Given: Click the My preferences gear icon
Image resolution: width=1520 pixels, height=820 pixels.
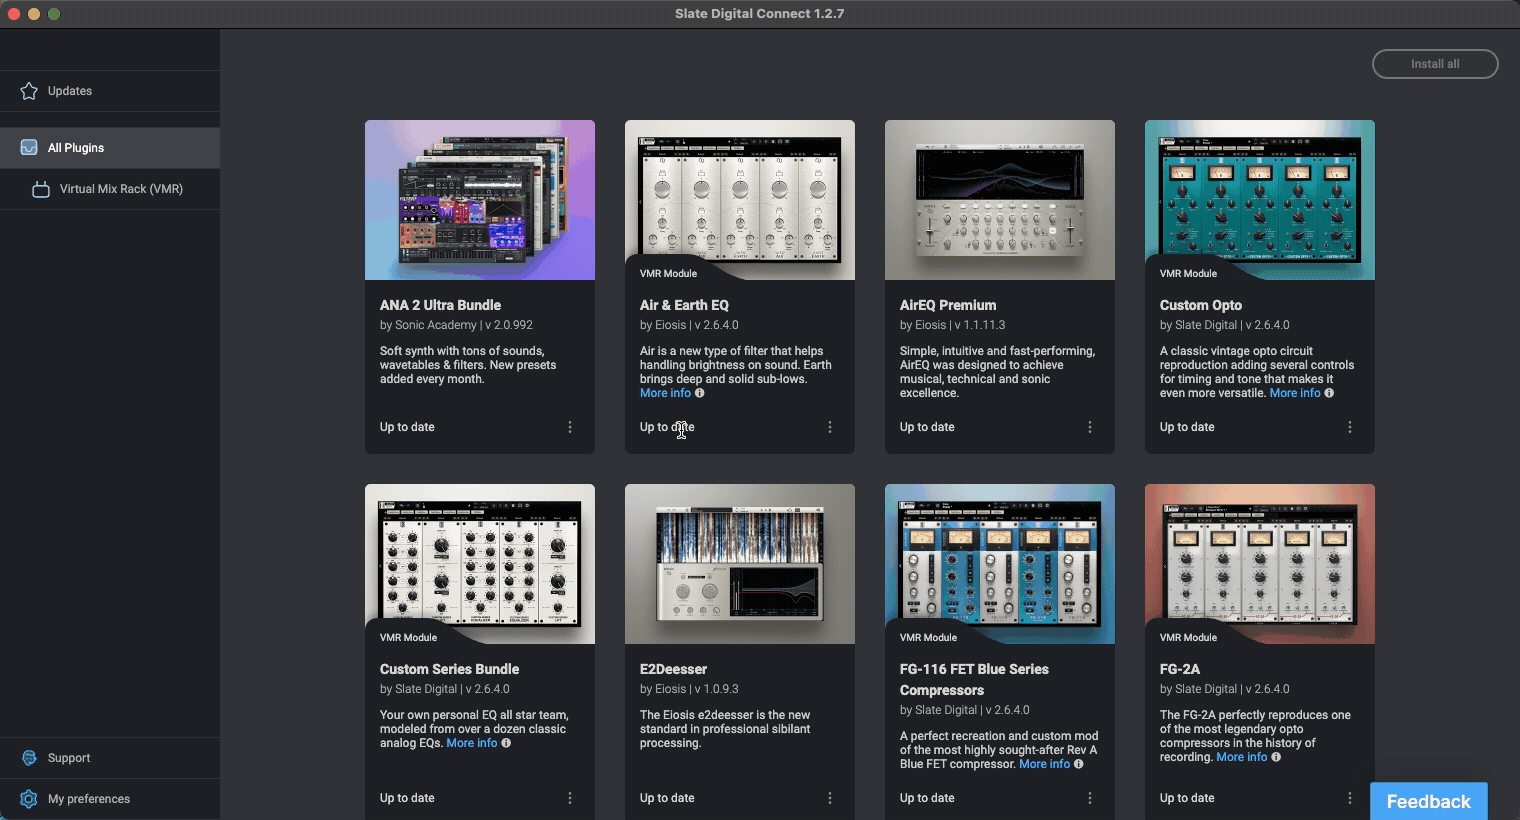Looking at the screenshot, I should tap(29, 799).
